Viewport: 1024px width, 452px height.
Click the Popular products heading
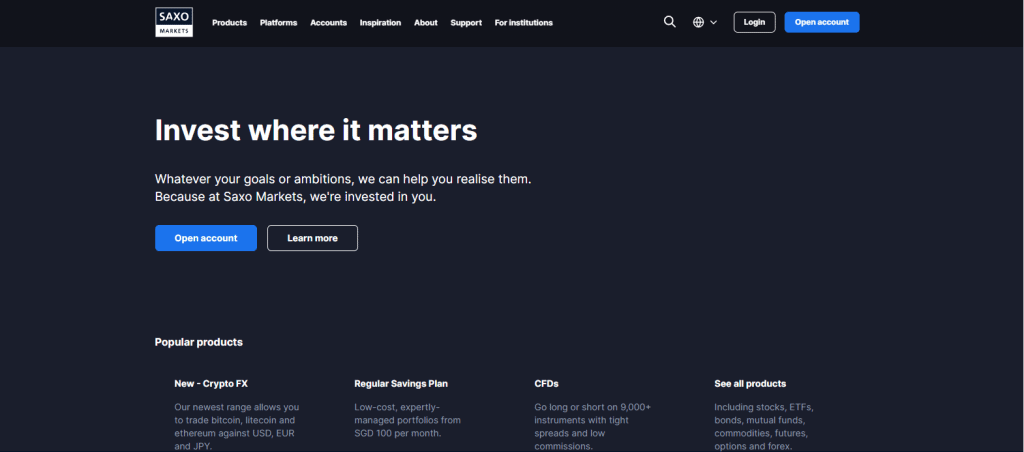[x=199, y=342]
